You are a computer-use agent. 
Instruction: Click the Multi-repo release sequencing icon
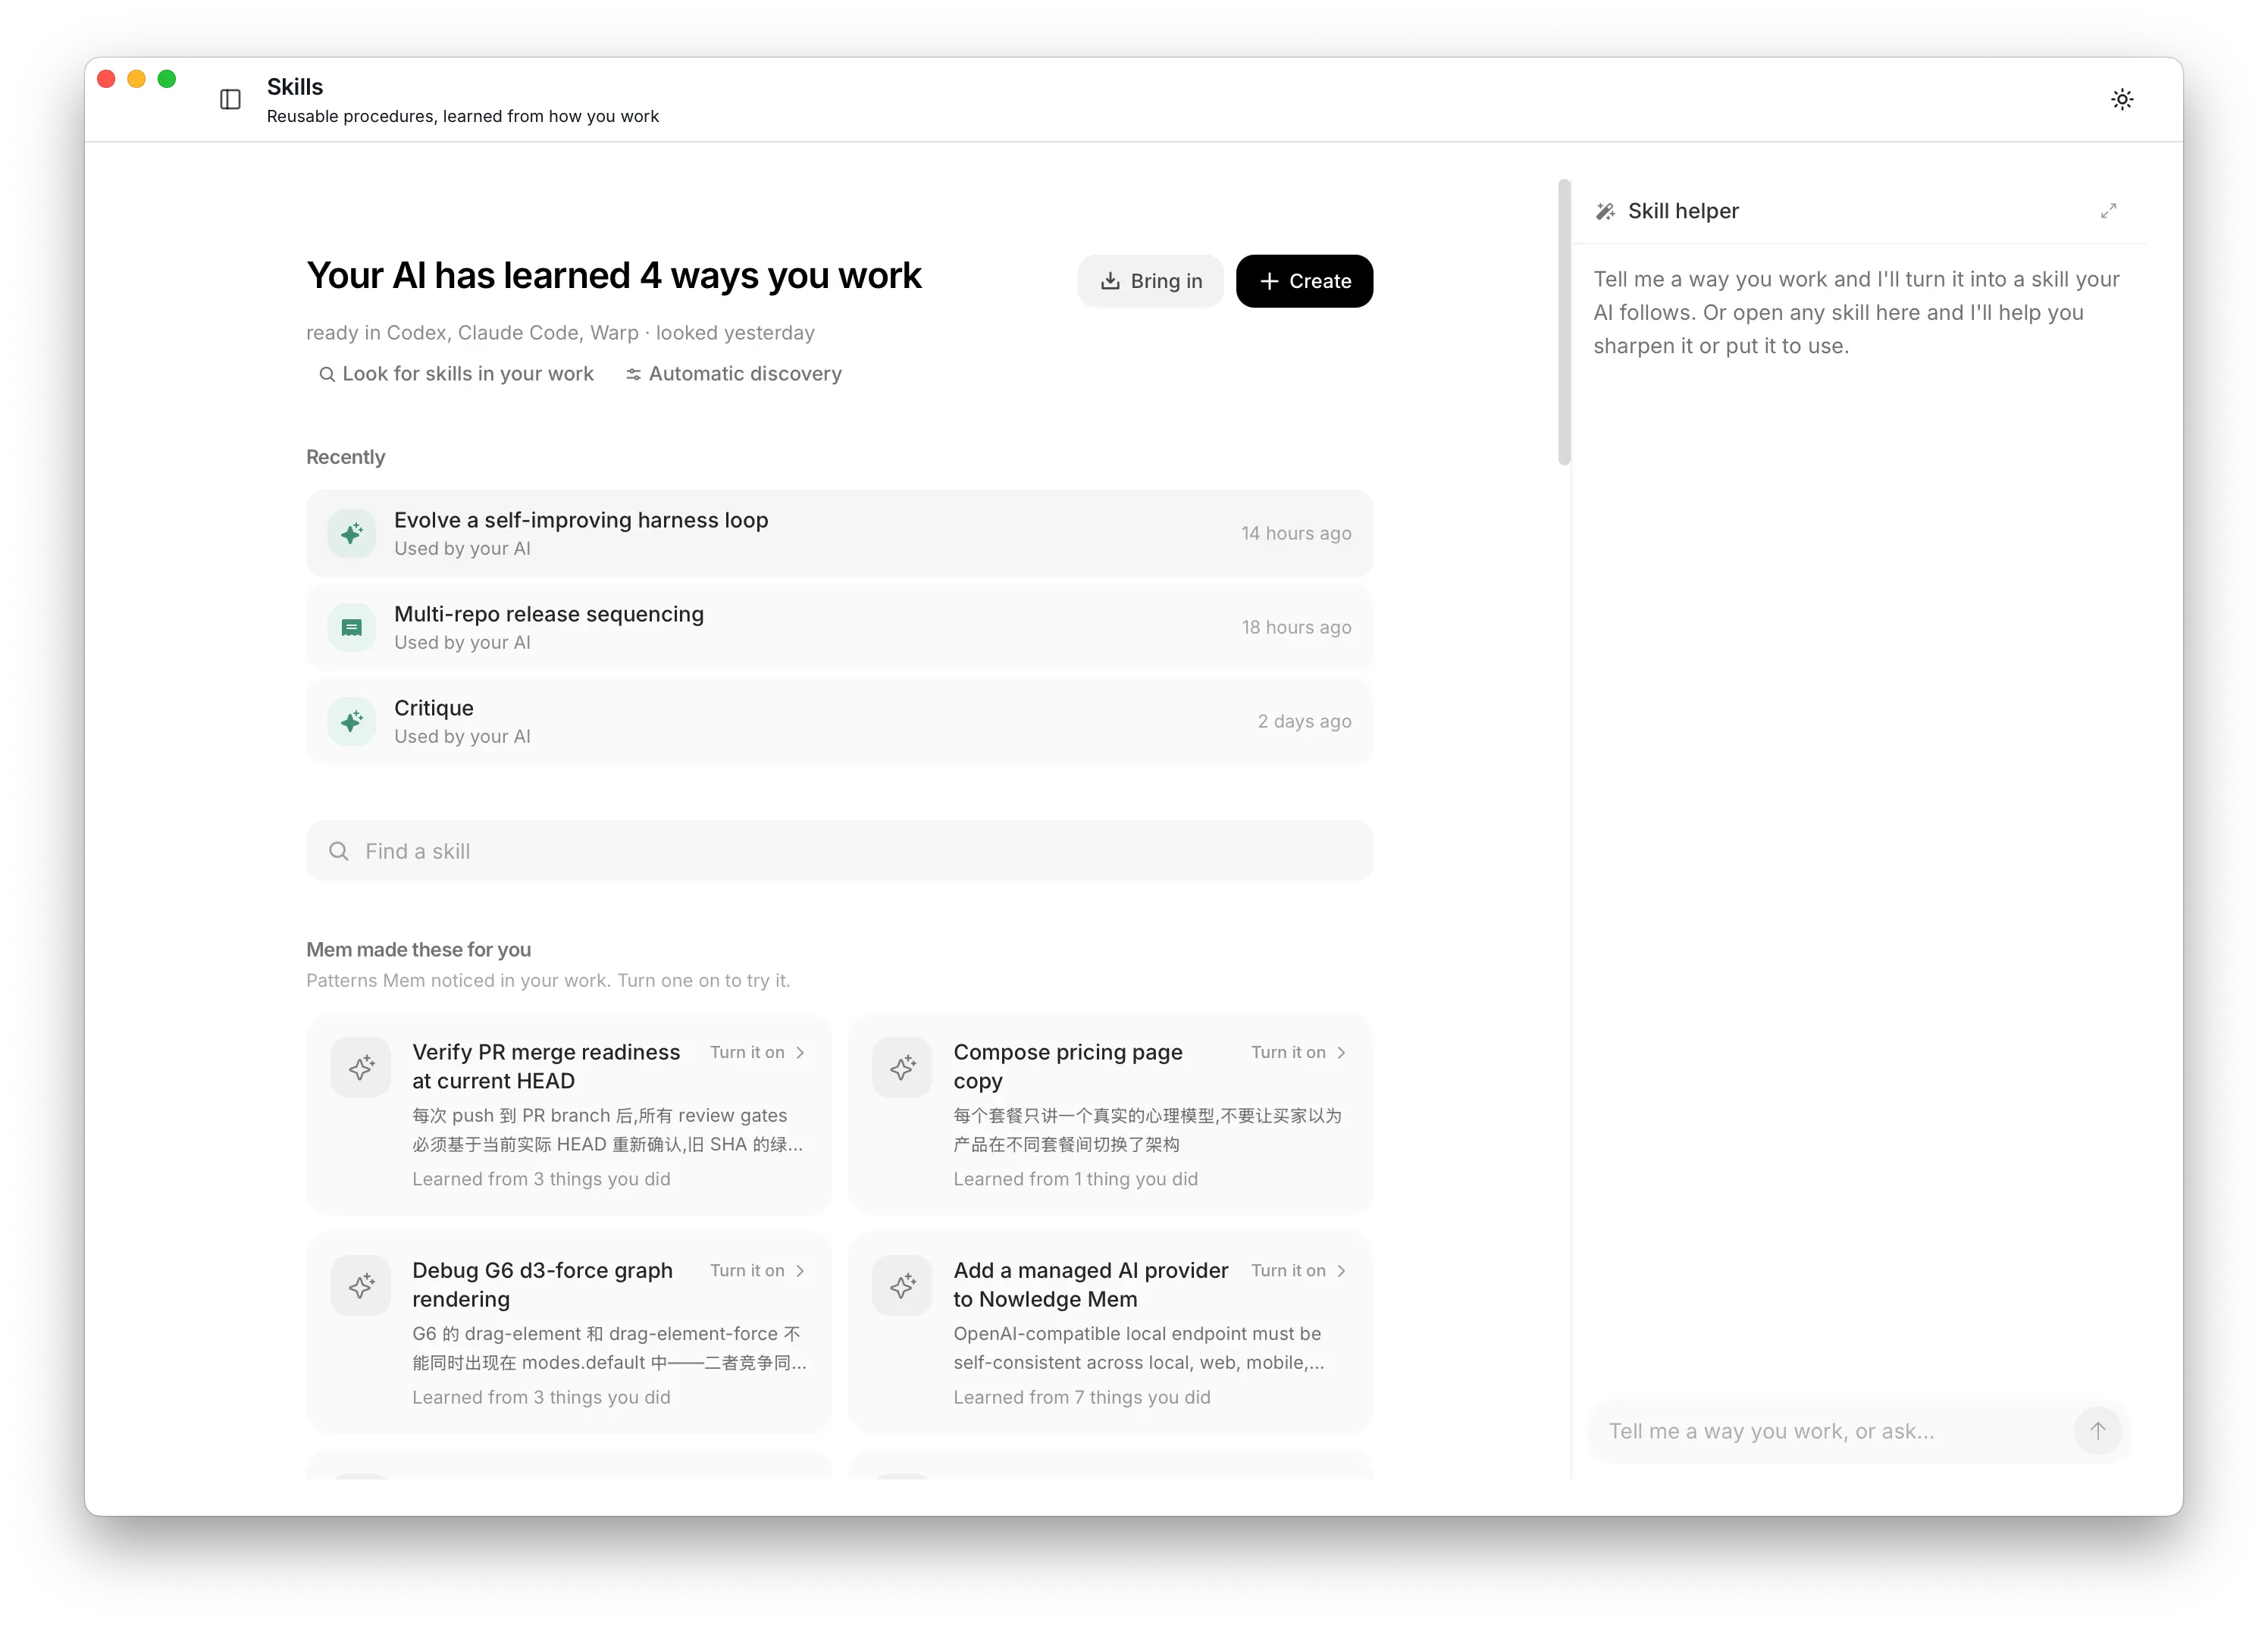click(x=351, y=627)
